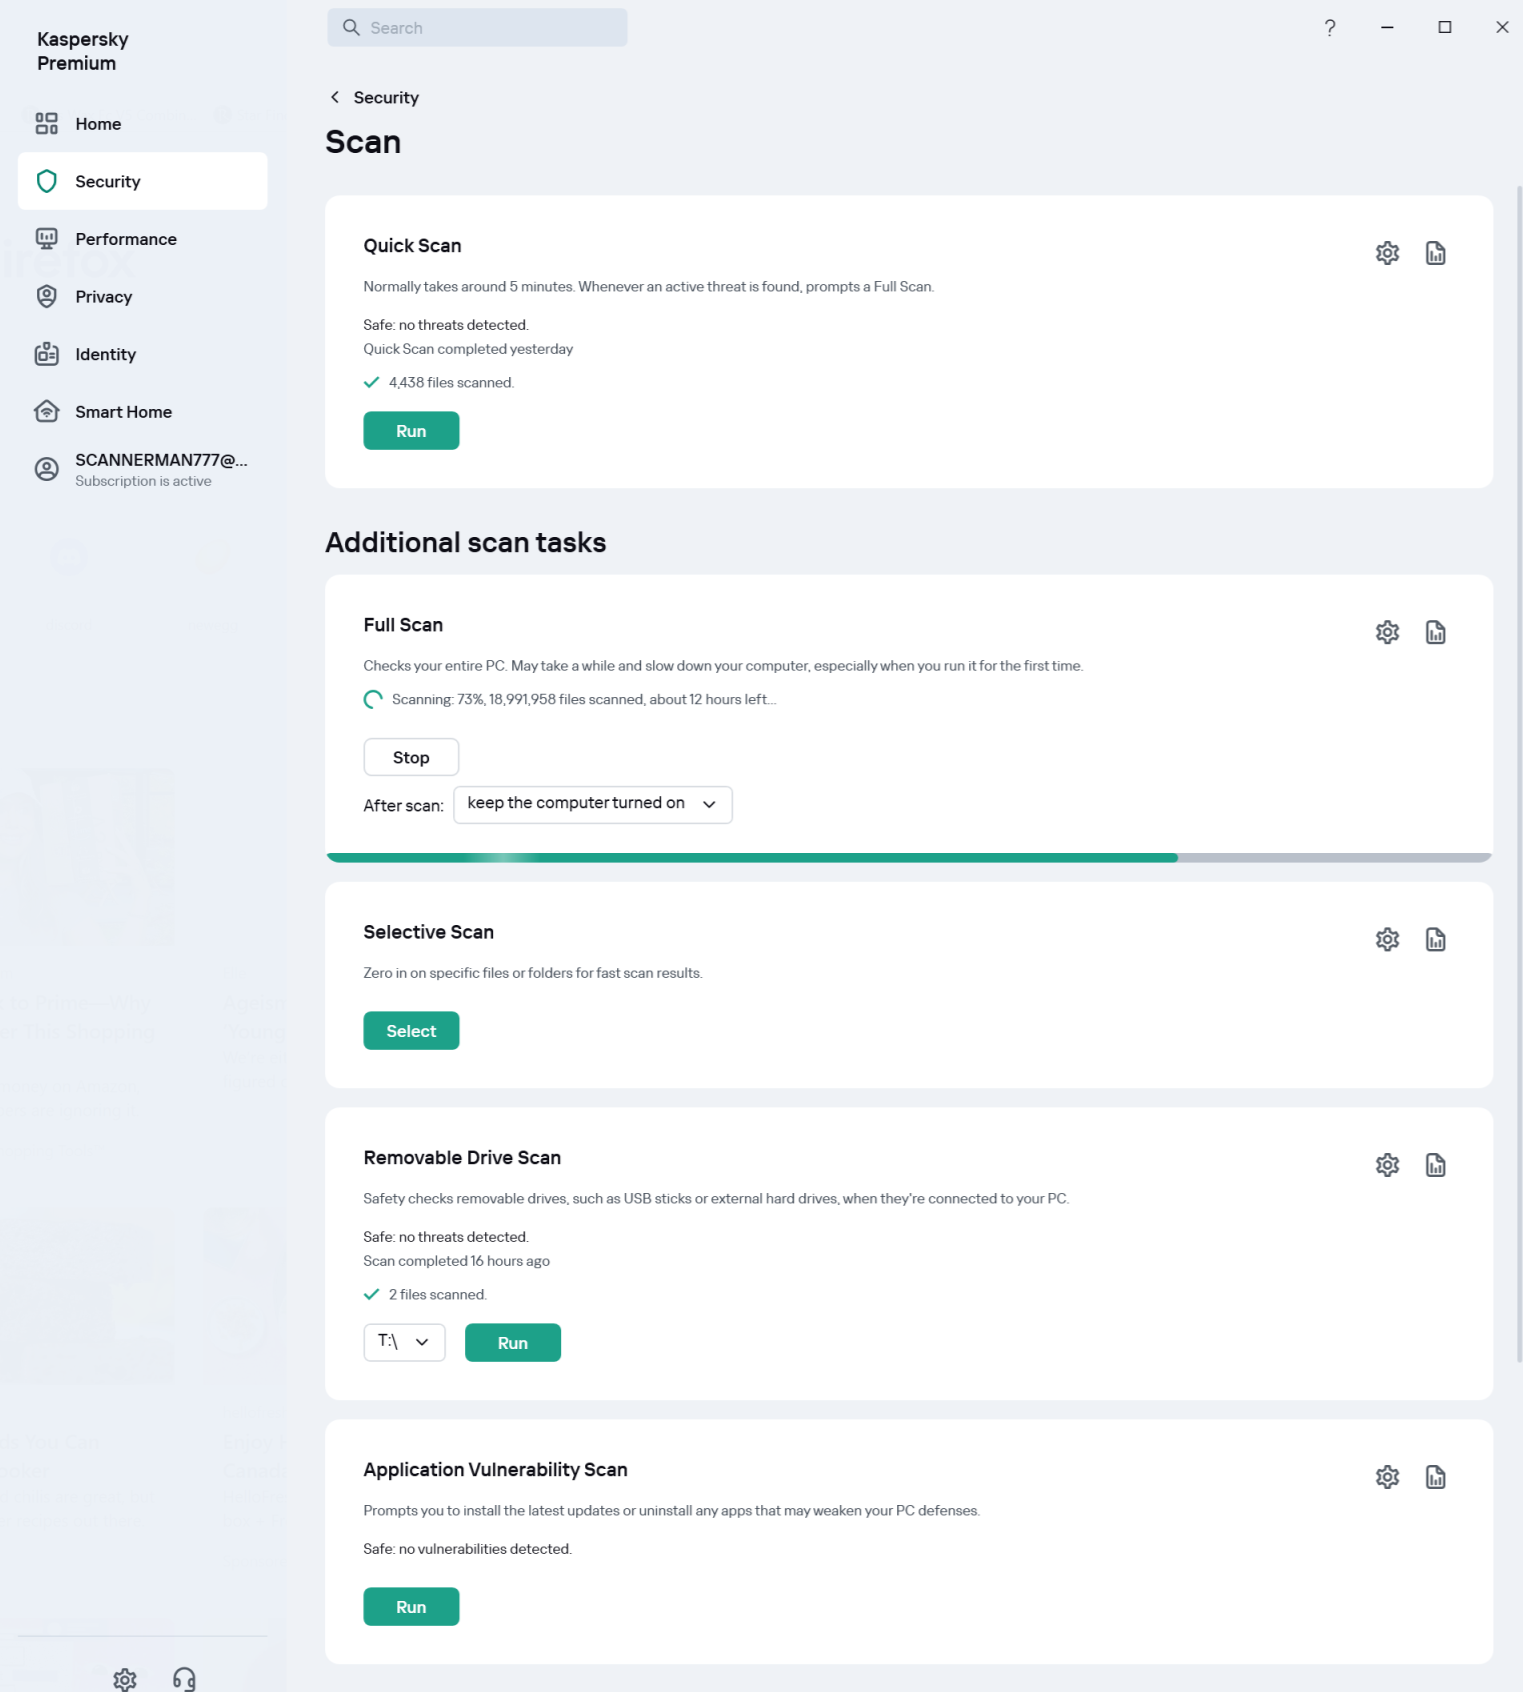This screenshot has height=1692, width=1523.
Task: Click 'Additional scan tasks' heading
Action: pos(466,542)
